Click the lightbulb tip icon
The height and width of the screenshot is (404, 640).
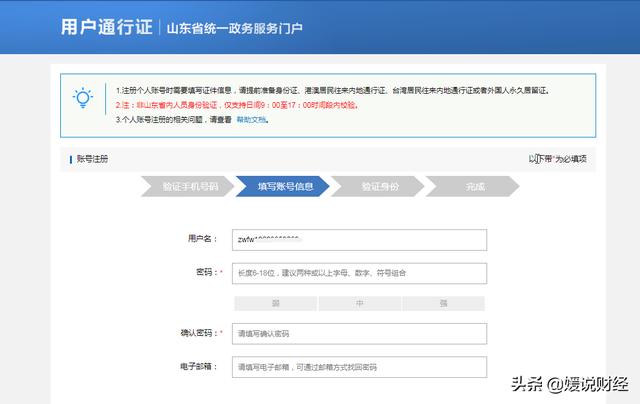(82, 97)
